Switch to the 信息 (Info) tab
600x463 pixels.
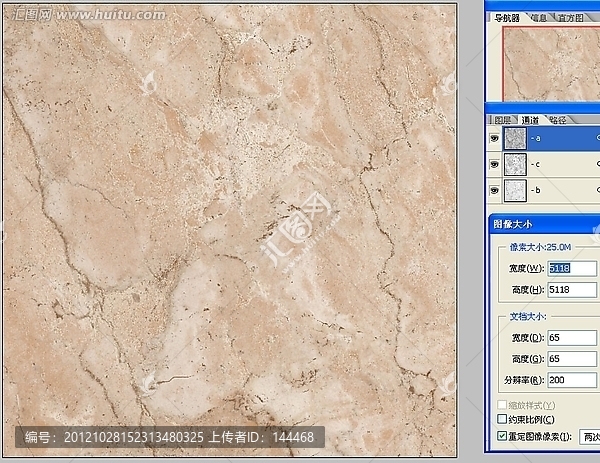pos(539,18)
